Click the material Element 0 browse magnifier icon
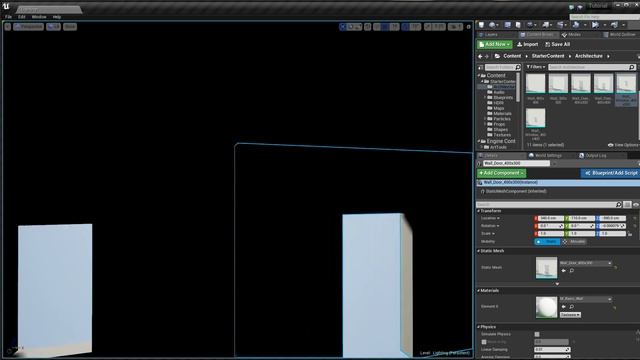 click(x=572, y=307)
